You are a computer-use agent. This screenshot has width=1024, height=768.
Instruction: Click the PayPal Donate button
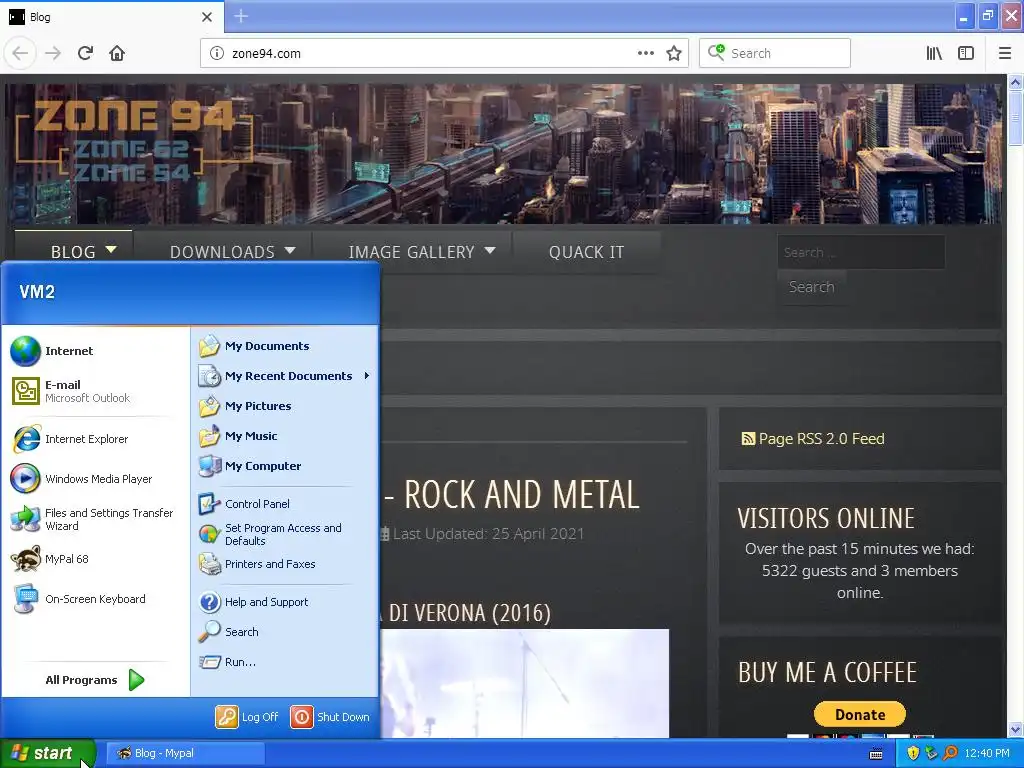(x=859, y=714)
